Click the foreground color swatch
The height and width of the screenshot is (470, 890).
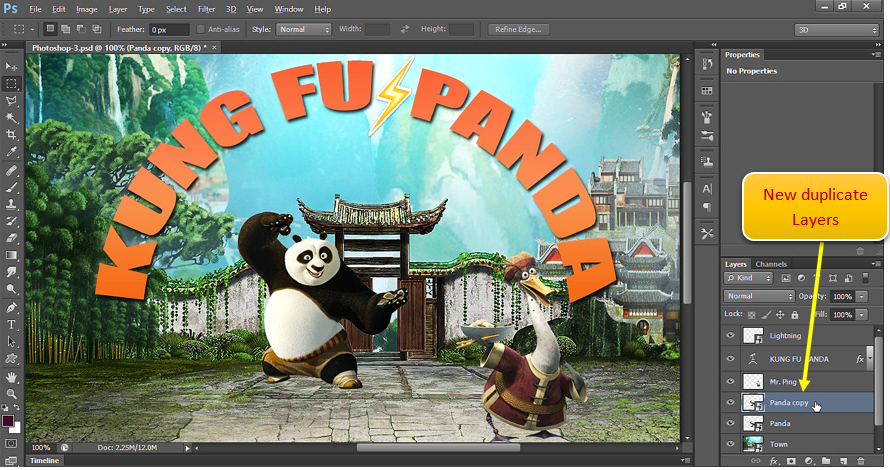click(7, 421)
